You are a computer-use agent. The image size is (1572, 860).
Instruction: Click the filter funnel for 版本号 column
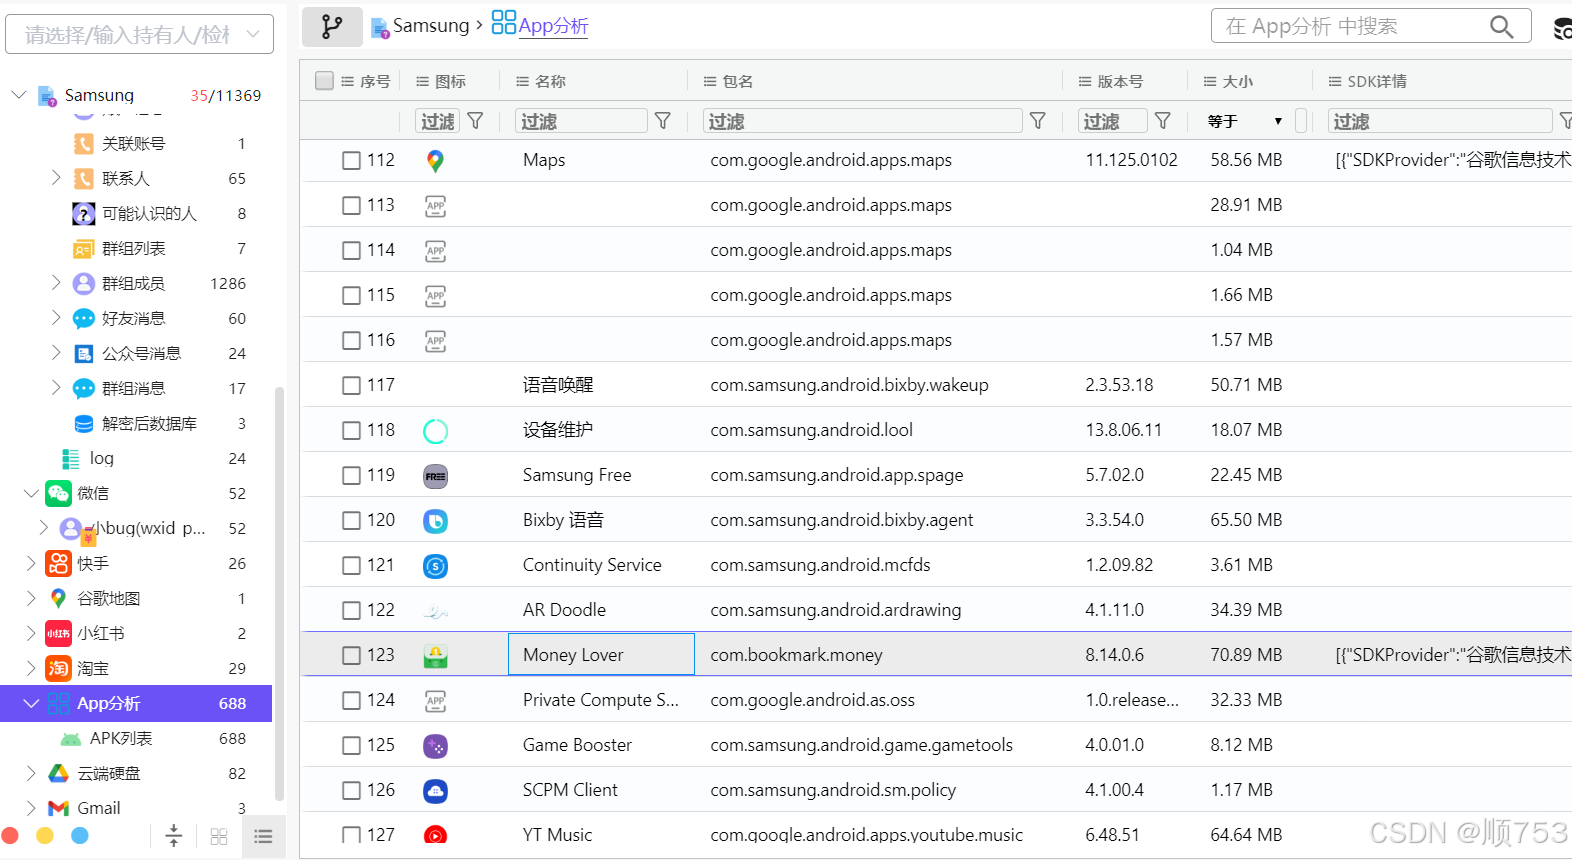1163,121
